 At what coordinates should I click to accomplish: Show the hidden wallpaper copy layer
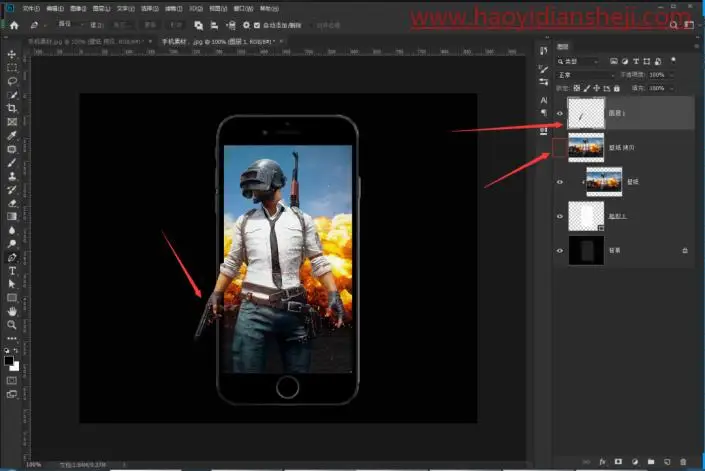click(x=560, y=147)
